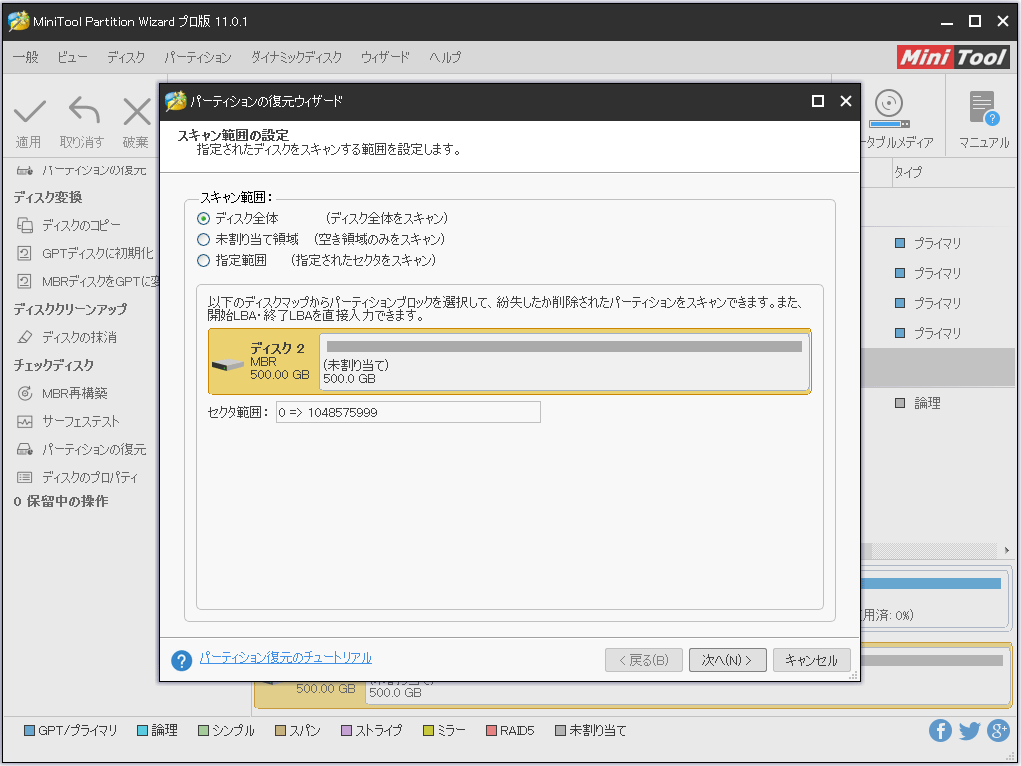The height and width of the screenshot is (766, 1021).
Task: Open the Manual (マニュアル) icon
Action: tap(983, 109)
